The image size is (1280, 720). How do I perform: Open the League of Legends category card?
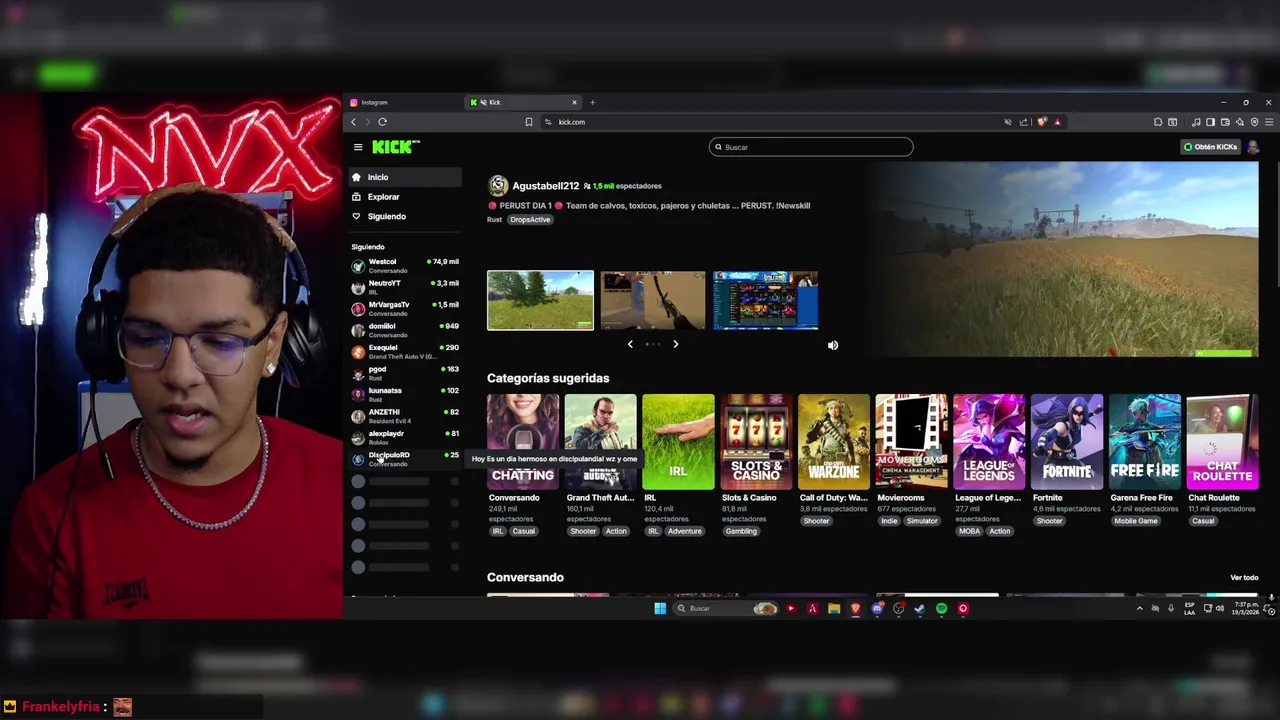(x=989, y=442)
